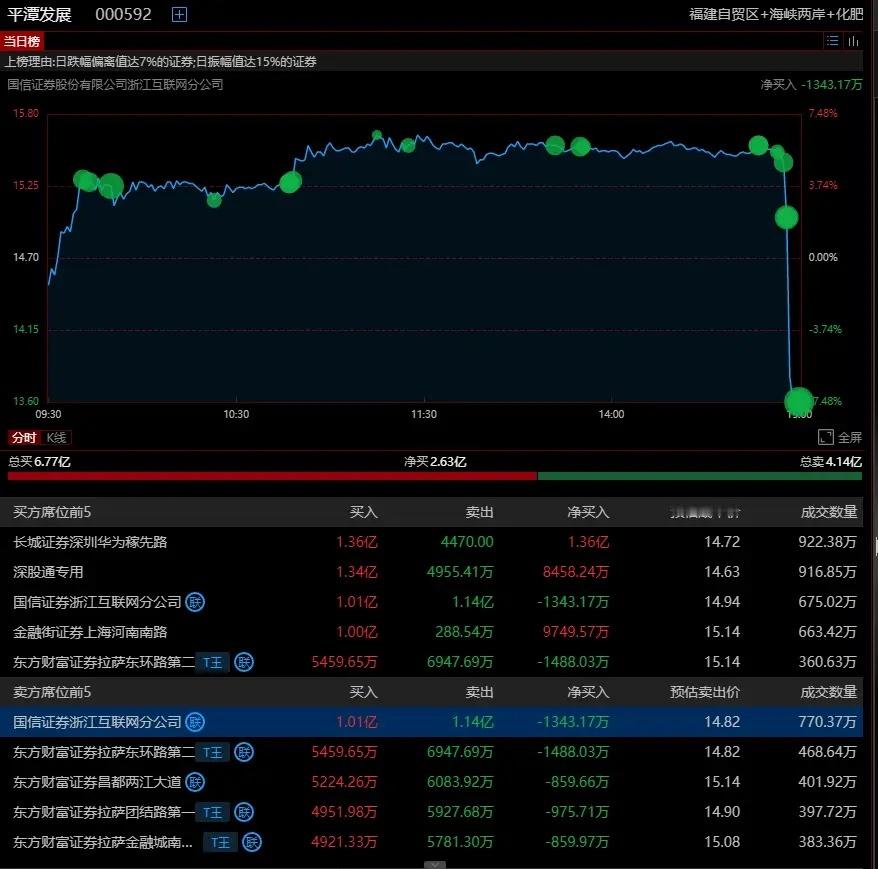Open 东方财富证券昌都两江大道 seller row
Screen dimensions: 878x869
[x=431, y=782]
